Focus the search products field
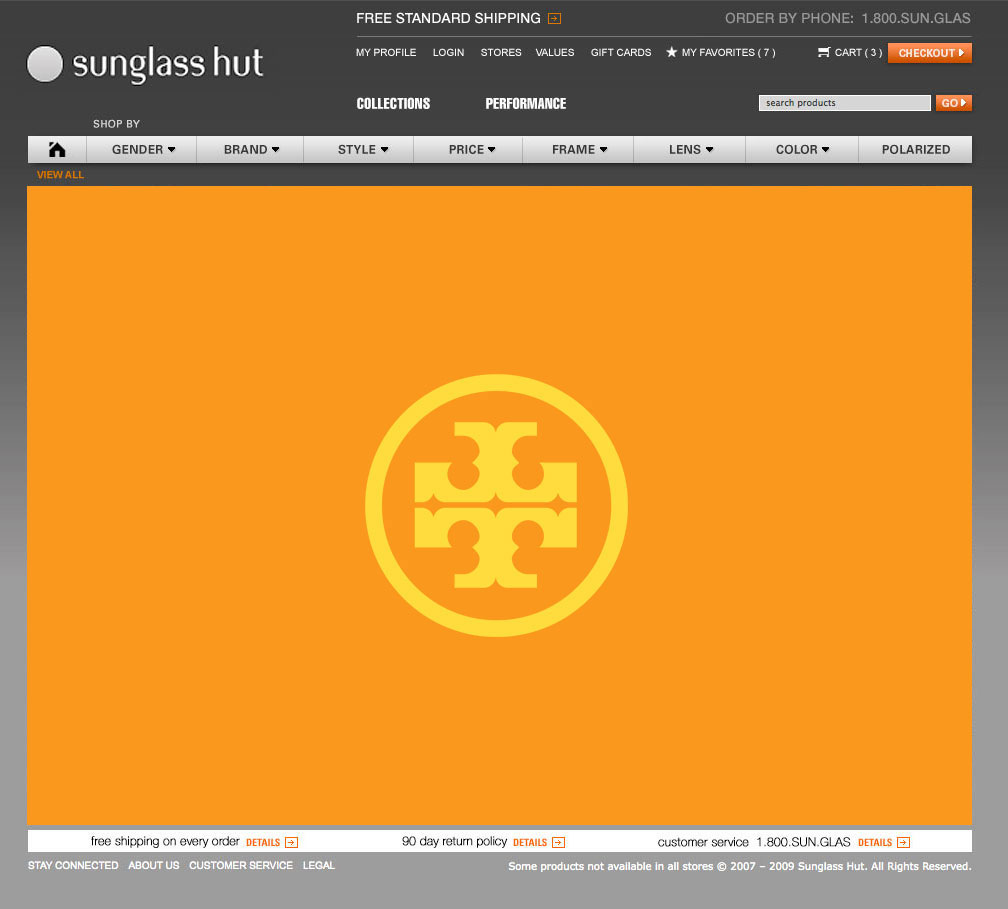Screen dimensions: 1008x909 844,103
